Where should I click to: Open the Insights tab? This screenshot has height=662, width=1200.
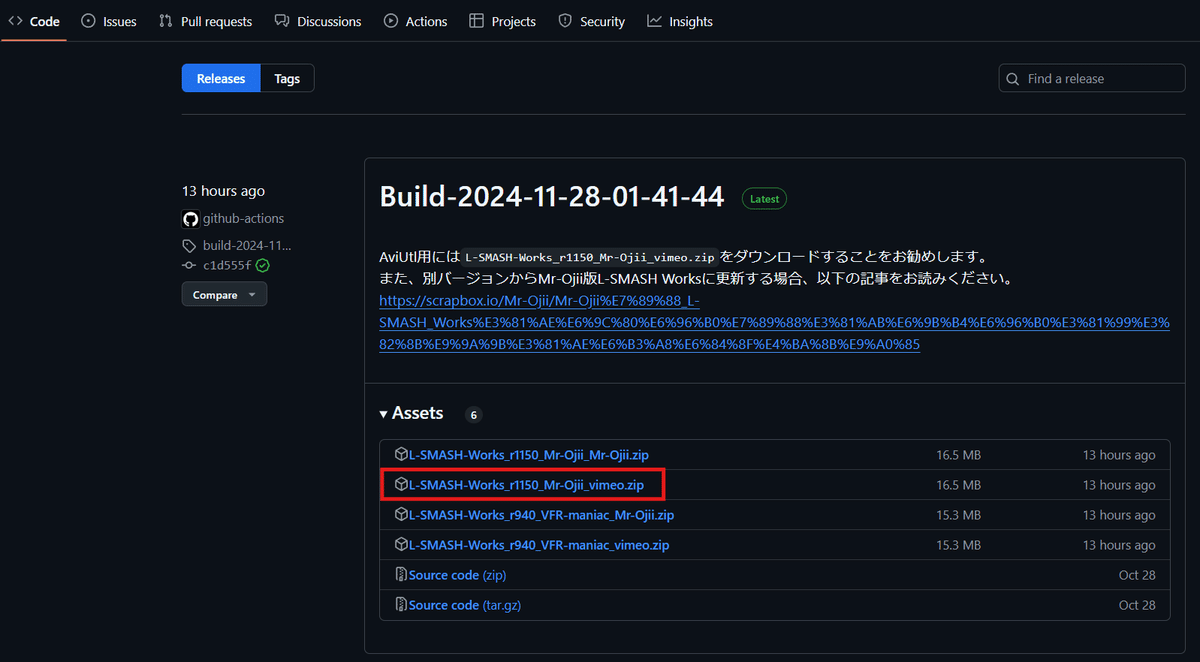tap(680, 21)
